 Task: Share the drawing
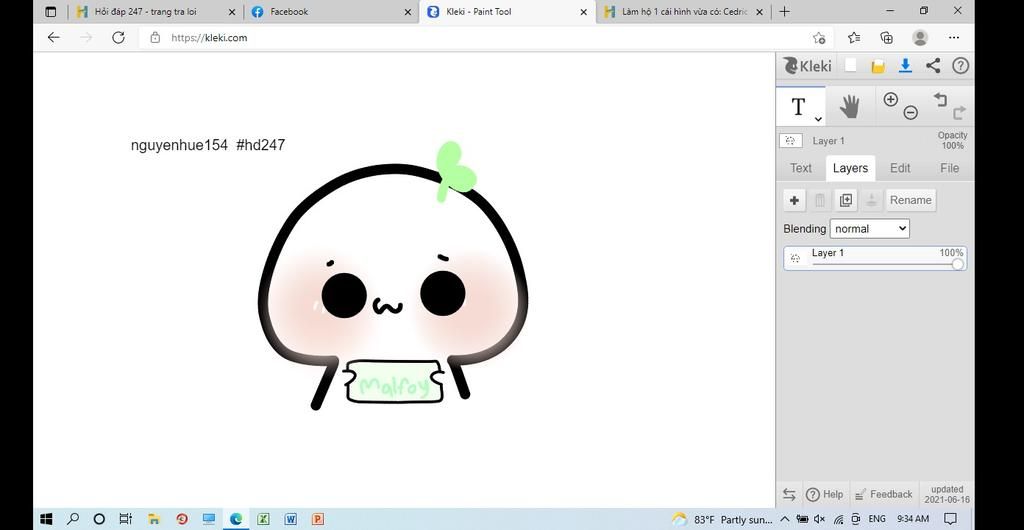click(933, 65)
